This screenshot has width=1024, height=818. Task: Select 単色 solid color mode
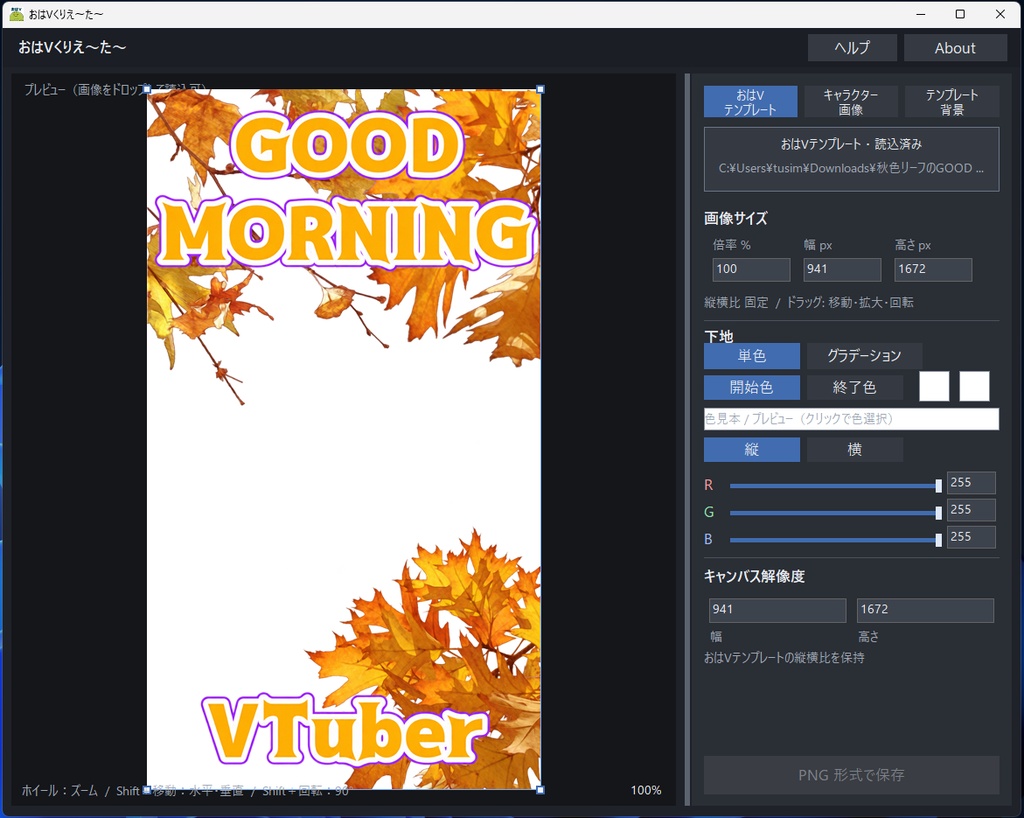click(x=752, y=356)
